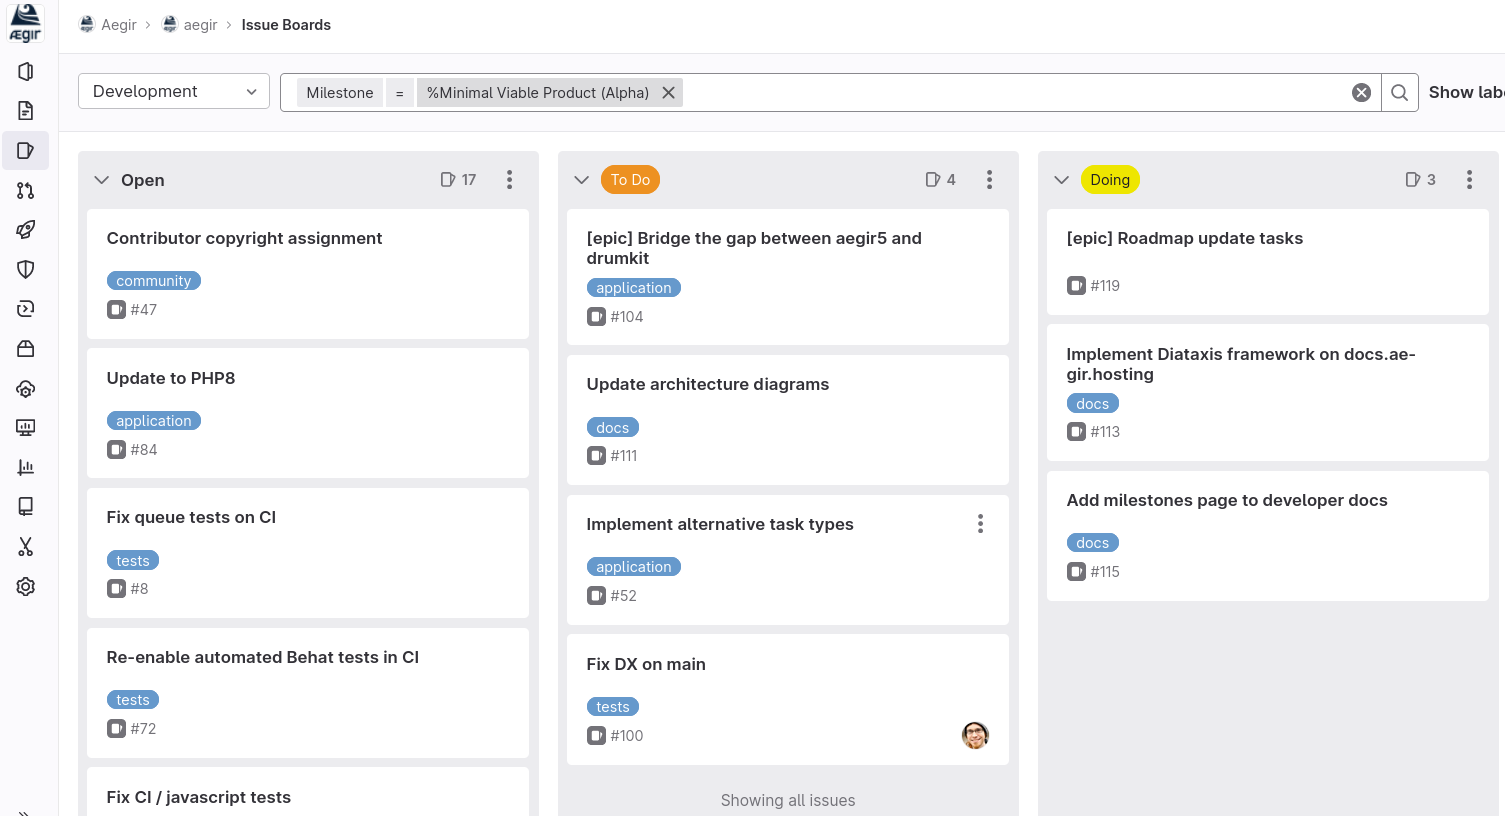The height and width of the screenshot is (816, 1505).
Task: Open Packages and registries sidebar icon
Action: click(x=26, y=349)
